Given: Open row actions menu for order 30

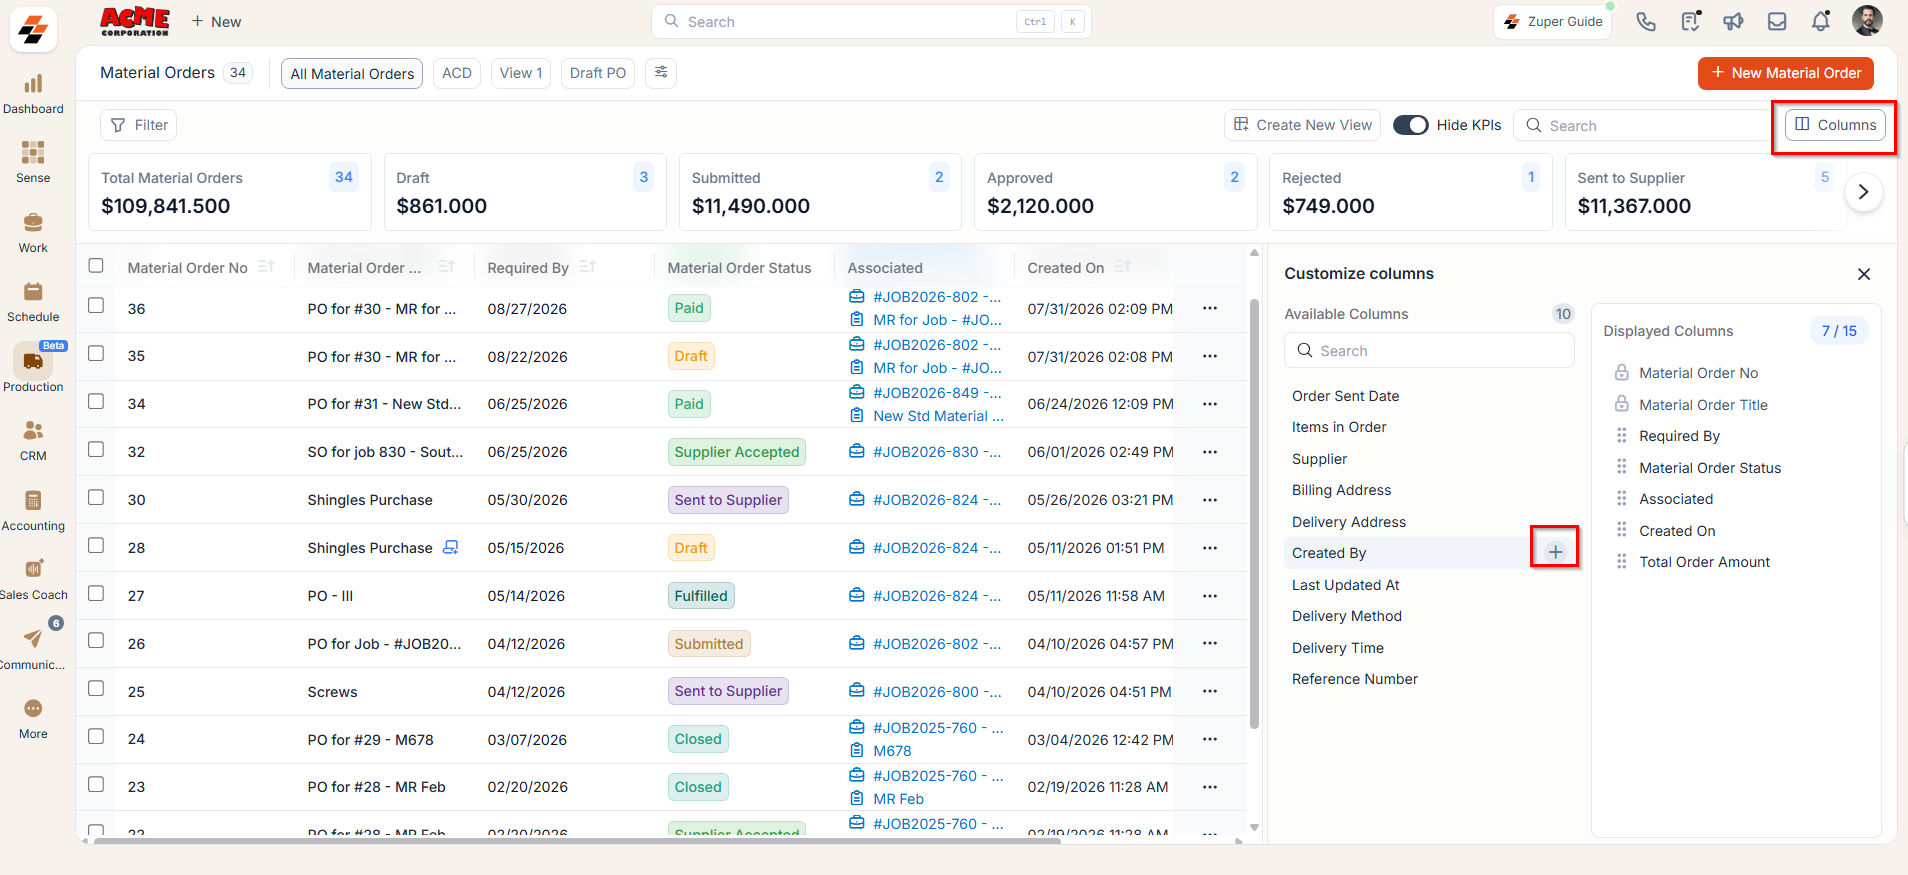Looking at the screenshot, I should coord(1210,500).
